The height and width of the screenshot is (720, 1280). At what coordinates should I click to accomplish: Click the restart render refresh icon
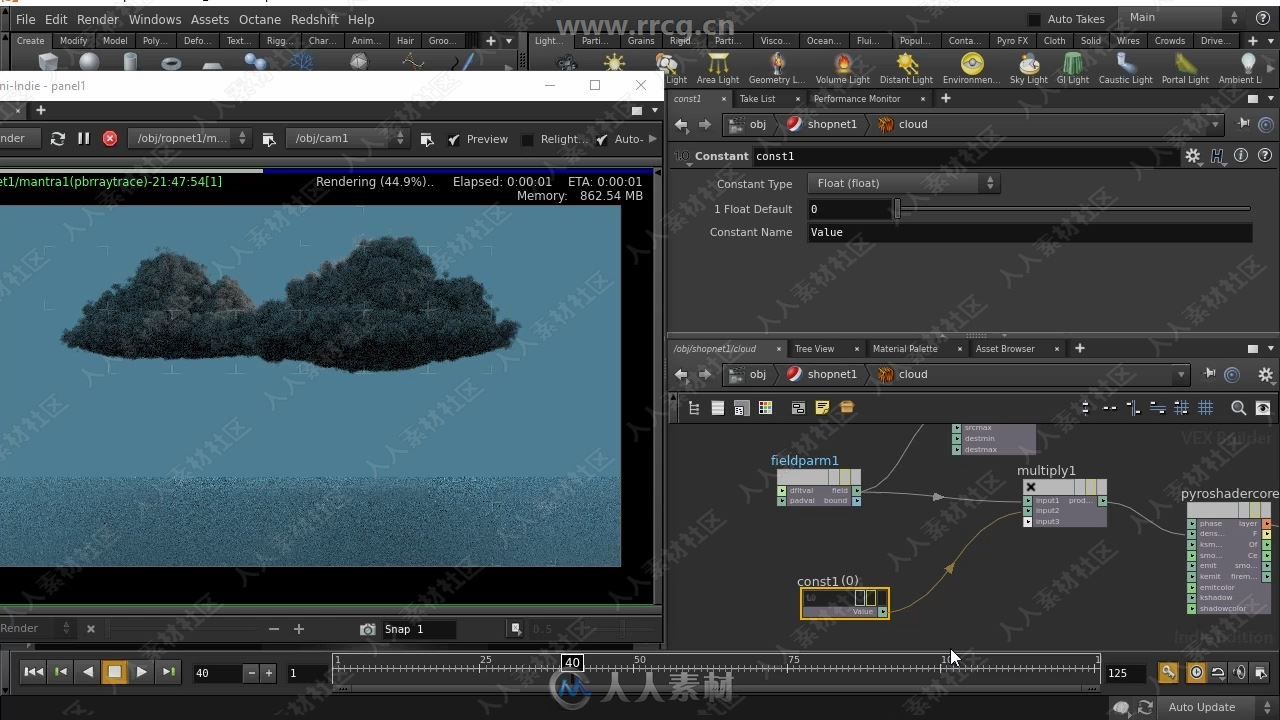pos(58,139)
